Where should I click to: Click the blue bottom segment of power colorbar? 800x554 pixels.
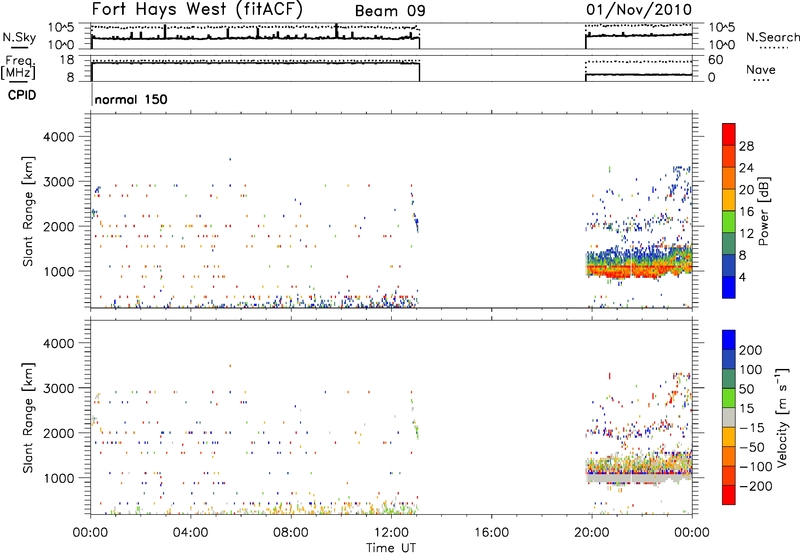tap(729, 287)
